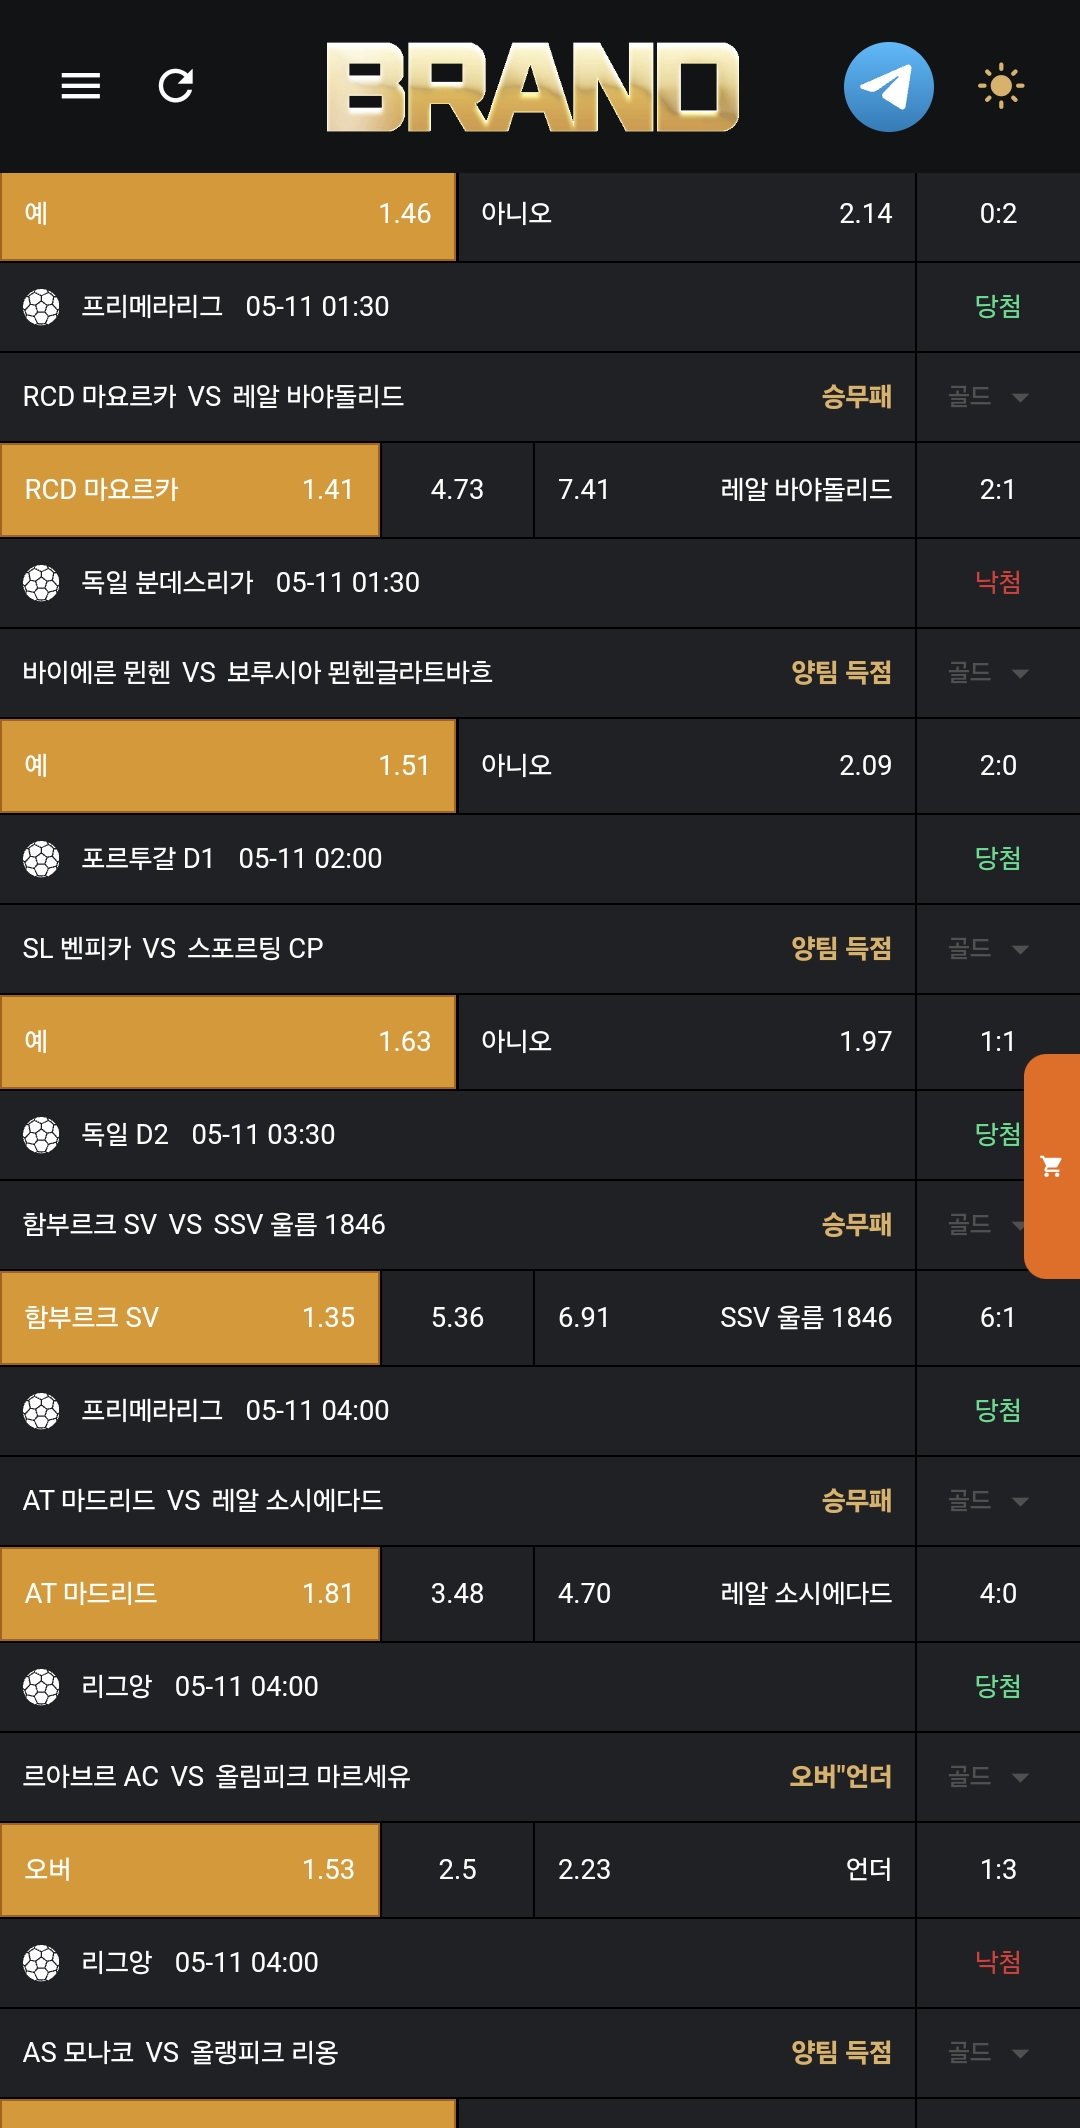Open the orange cart side tab
Image resolution: width=1080 pixels, height=2128 pixels.
[1052, 1166]
